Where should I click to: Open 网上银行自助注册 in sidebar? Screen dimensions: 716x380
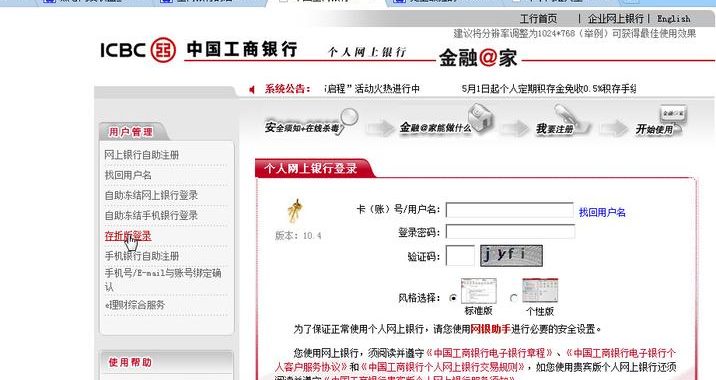coord(142,155)
